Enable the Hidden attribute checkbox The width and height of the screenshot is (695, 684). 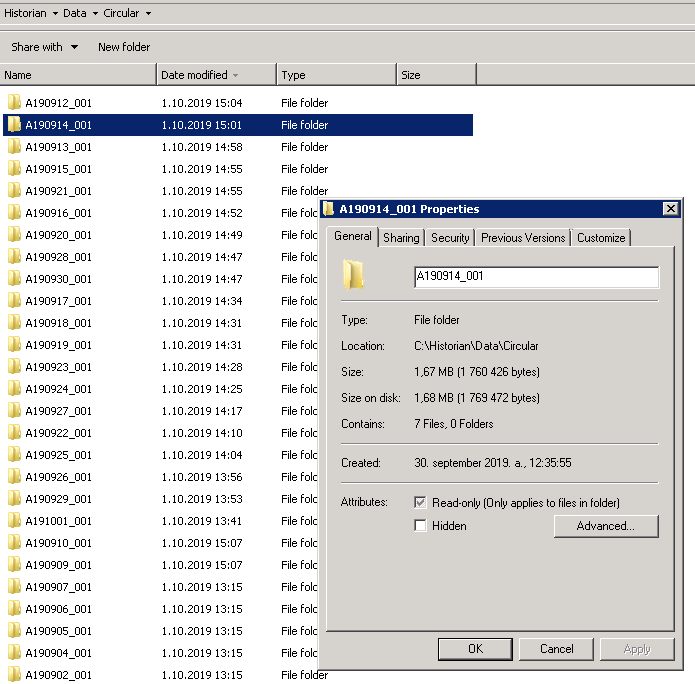(421, 526)
